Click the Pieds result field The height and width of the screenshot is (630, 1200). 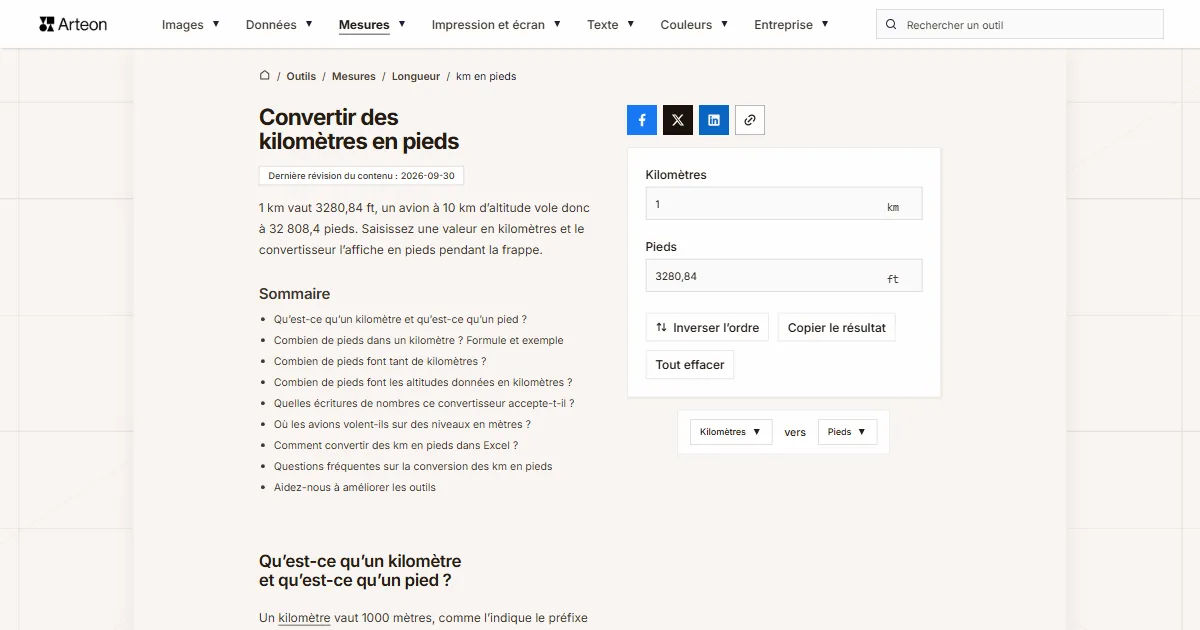point(784,276)
